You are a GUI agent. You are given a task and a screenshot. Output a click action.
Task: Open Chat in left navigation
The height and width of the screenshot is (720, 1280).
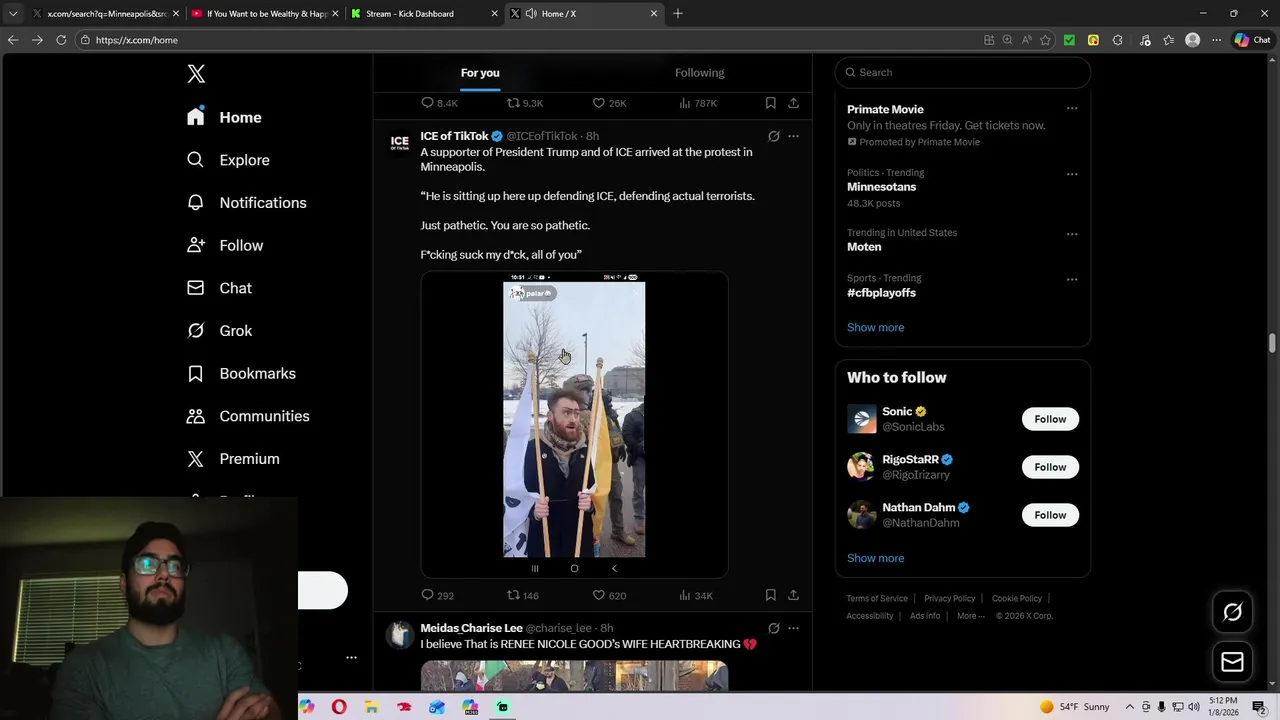(x=219, y=288)
